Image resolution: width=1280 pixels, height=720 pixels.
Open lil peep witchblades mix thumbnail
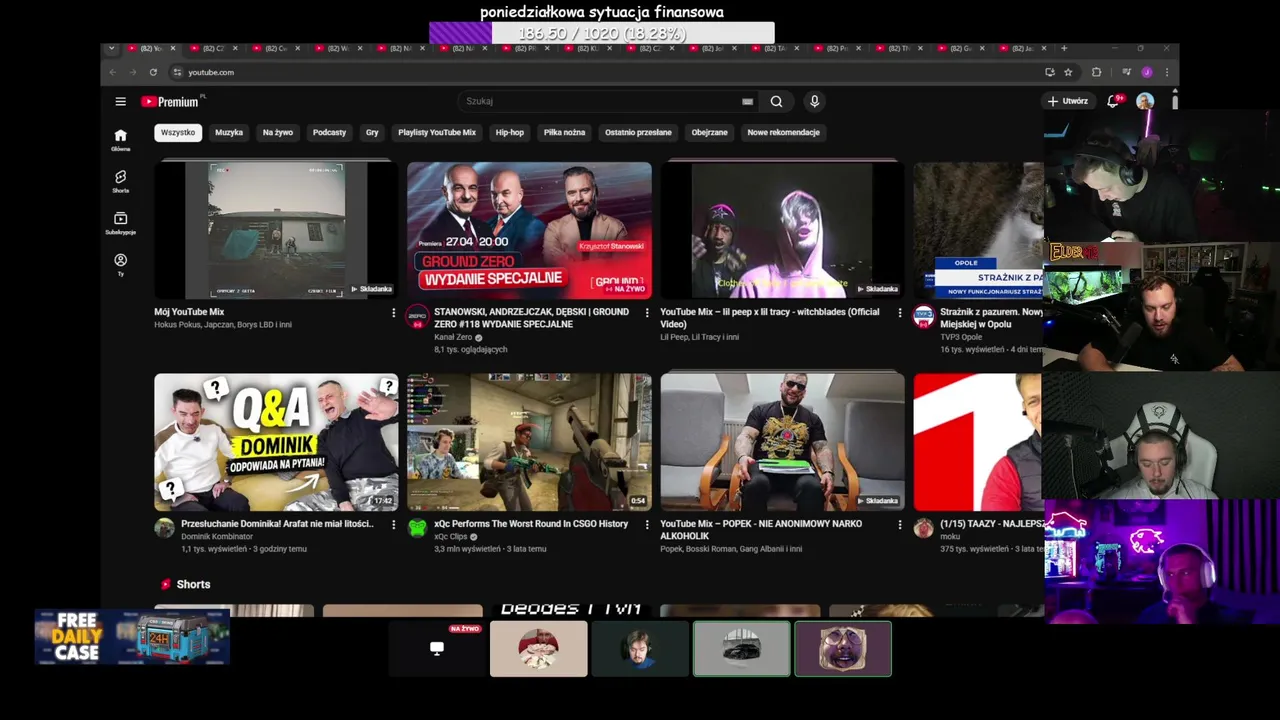coord(782,230)
